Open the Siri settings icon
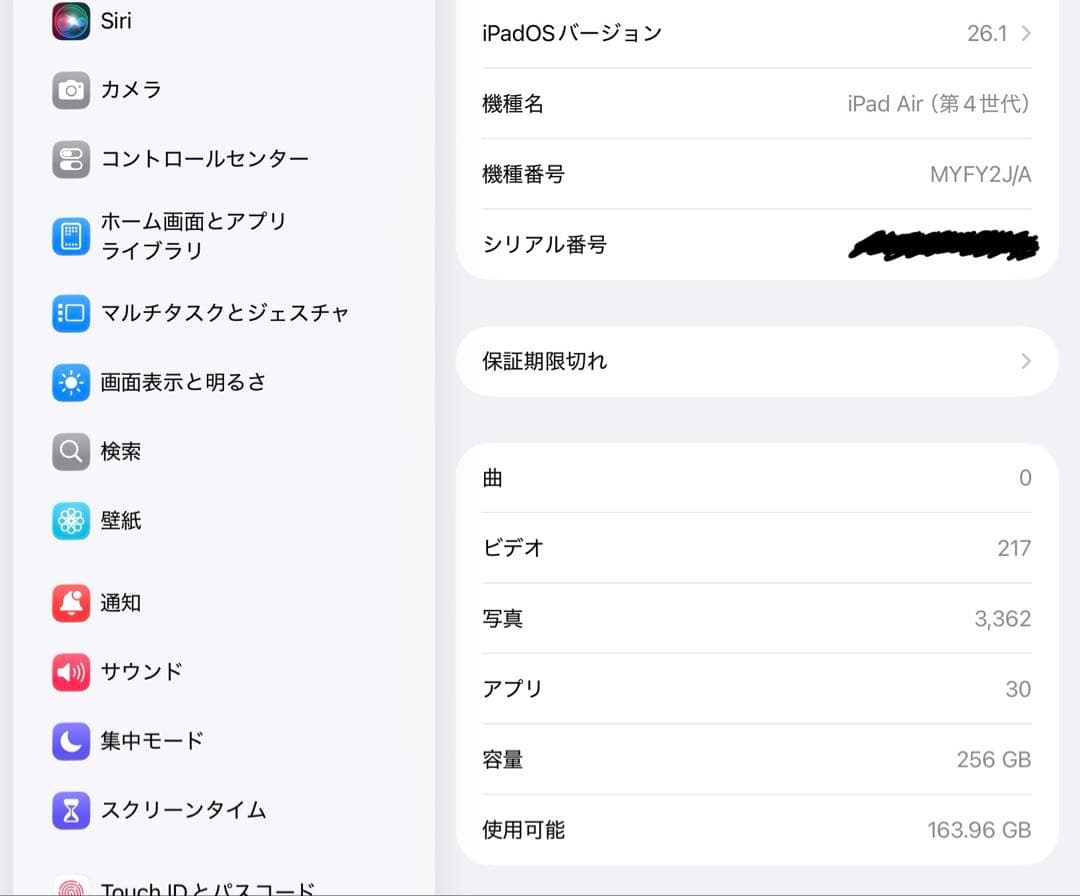1080x896 pixels. (x=70, y=21)
